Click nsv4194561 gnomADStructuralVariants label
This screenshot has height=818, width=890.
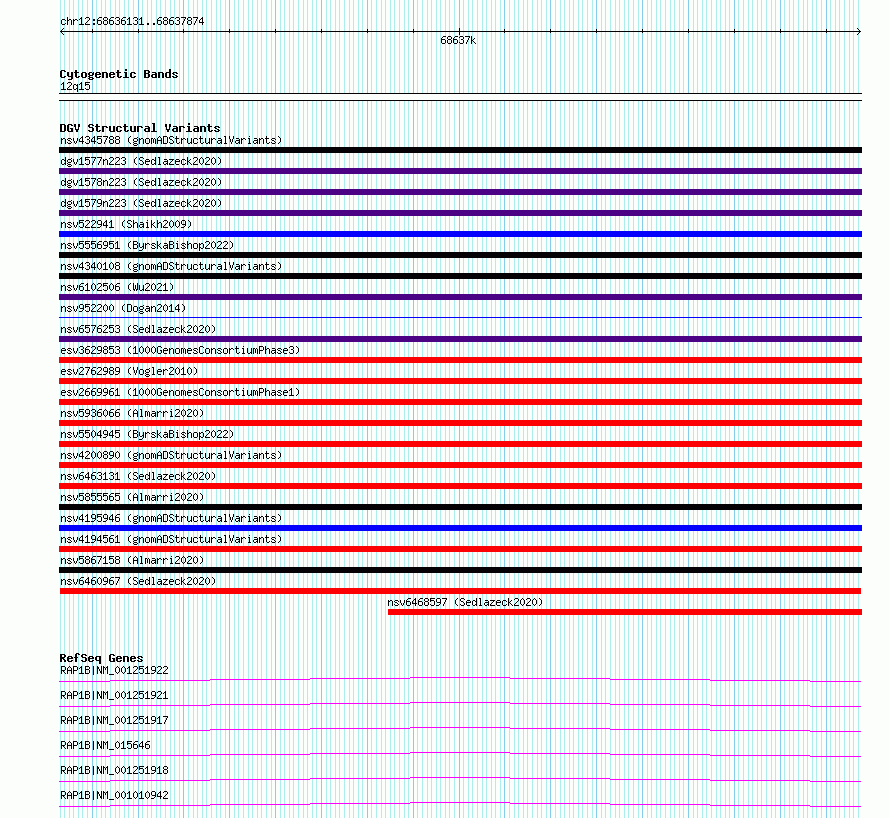(x=171, y=539)
